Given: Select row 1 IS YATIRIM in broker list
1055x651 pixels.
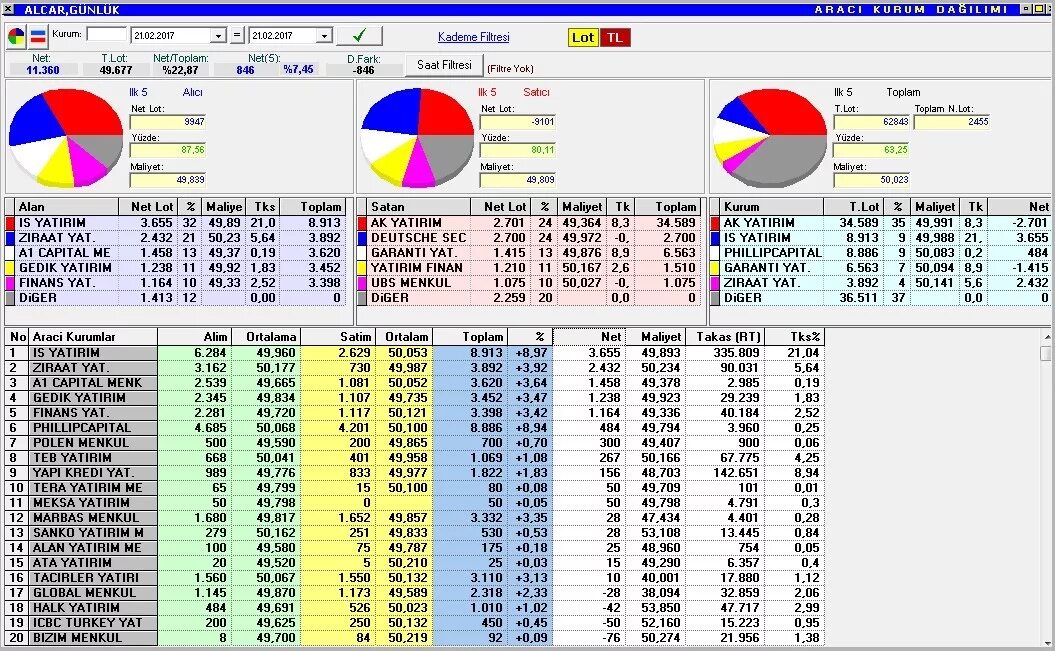Looking at the screenshot, I should (415, 352).
